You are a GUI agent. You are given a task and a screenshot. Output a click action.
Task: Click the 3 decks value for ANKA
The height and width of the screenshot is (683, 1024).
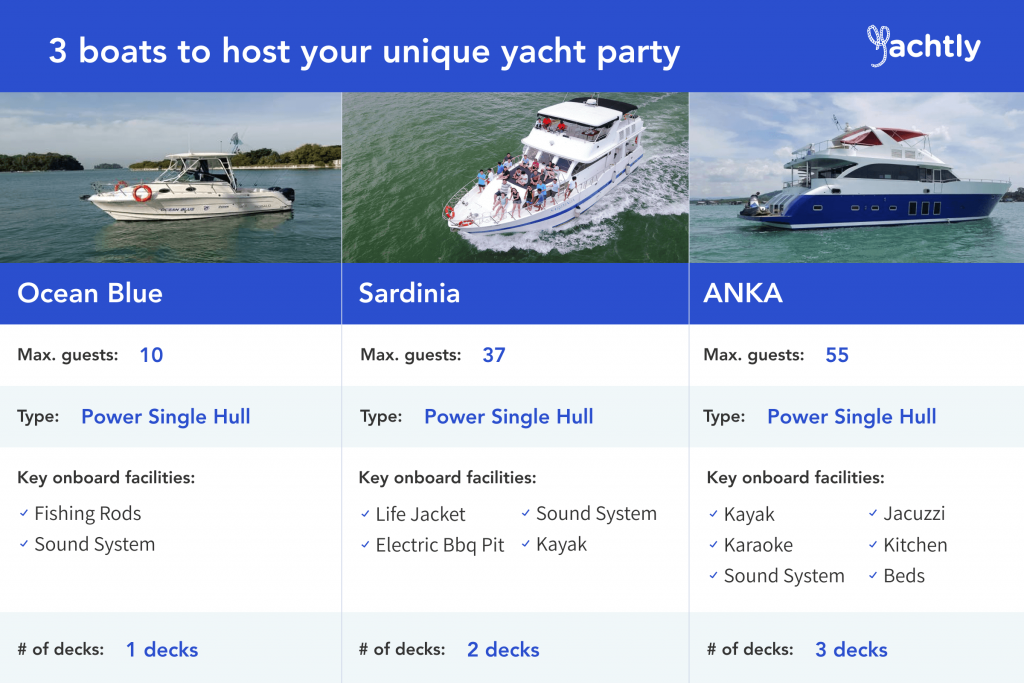pos(851,650)
